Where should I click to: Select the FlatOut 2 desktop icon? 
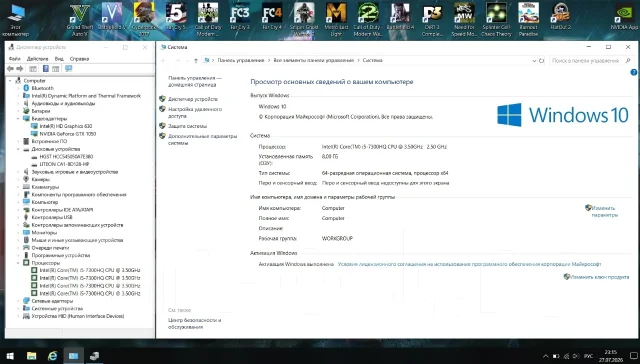[560, 16]
